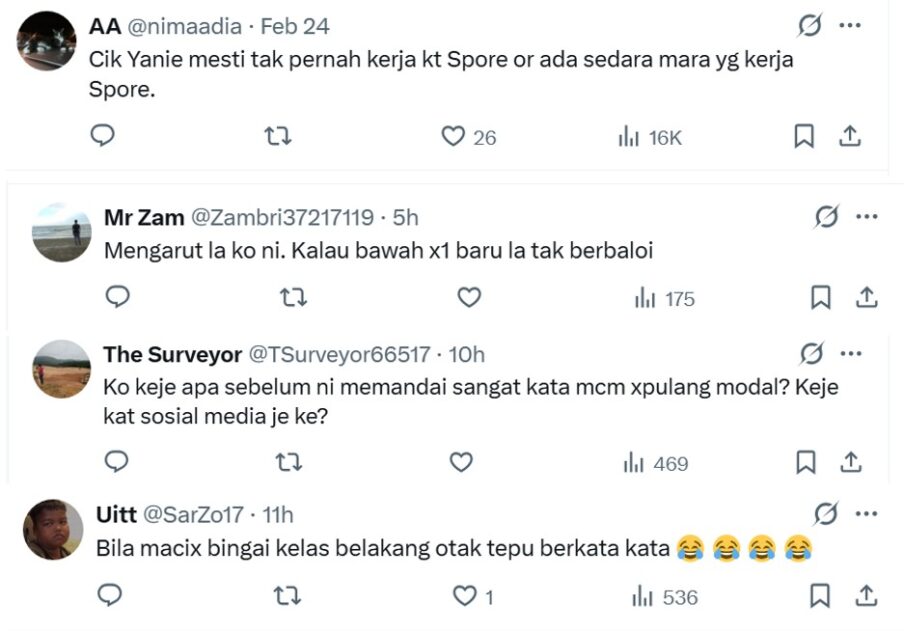Open three-dot menu on The Surveyor's tweet
Viewport: 904px width, 632px height.
(852, 354)
